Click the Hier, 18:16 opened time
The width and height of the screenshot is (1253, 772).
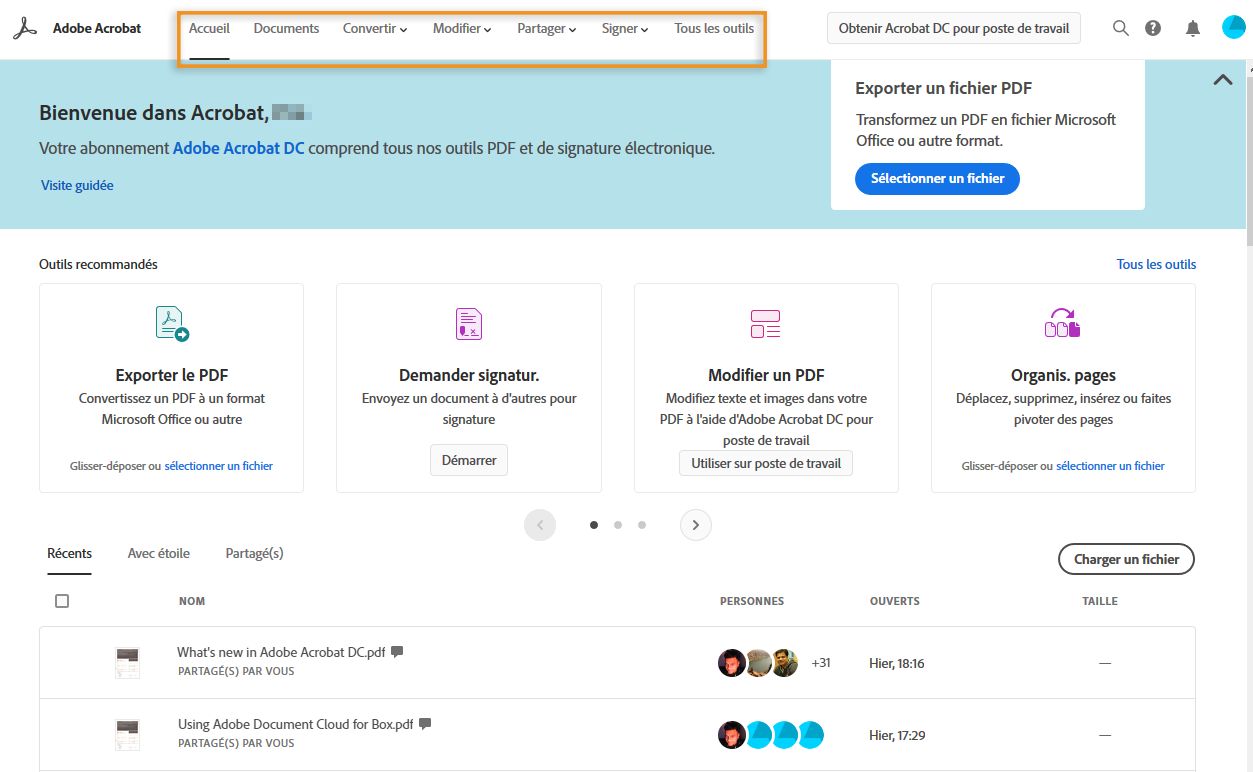[x=897, y=663]
